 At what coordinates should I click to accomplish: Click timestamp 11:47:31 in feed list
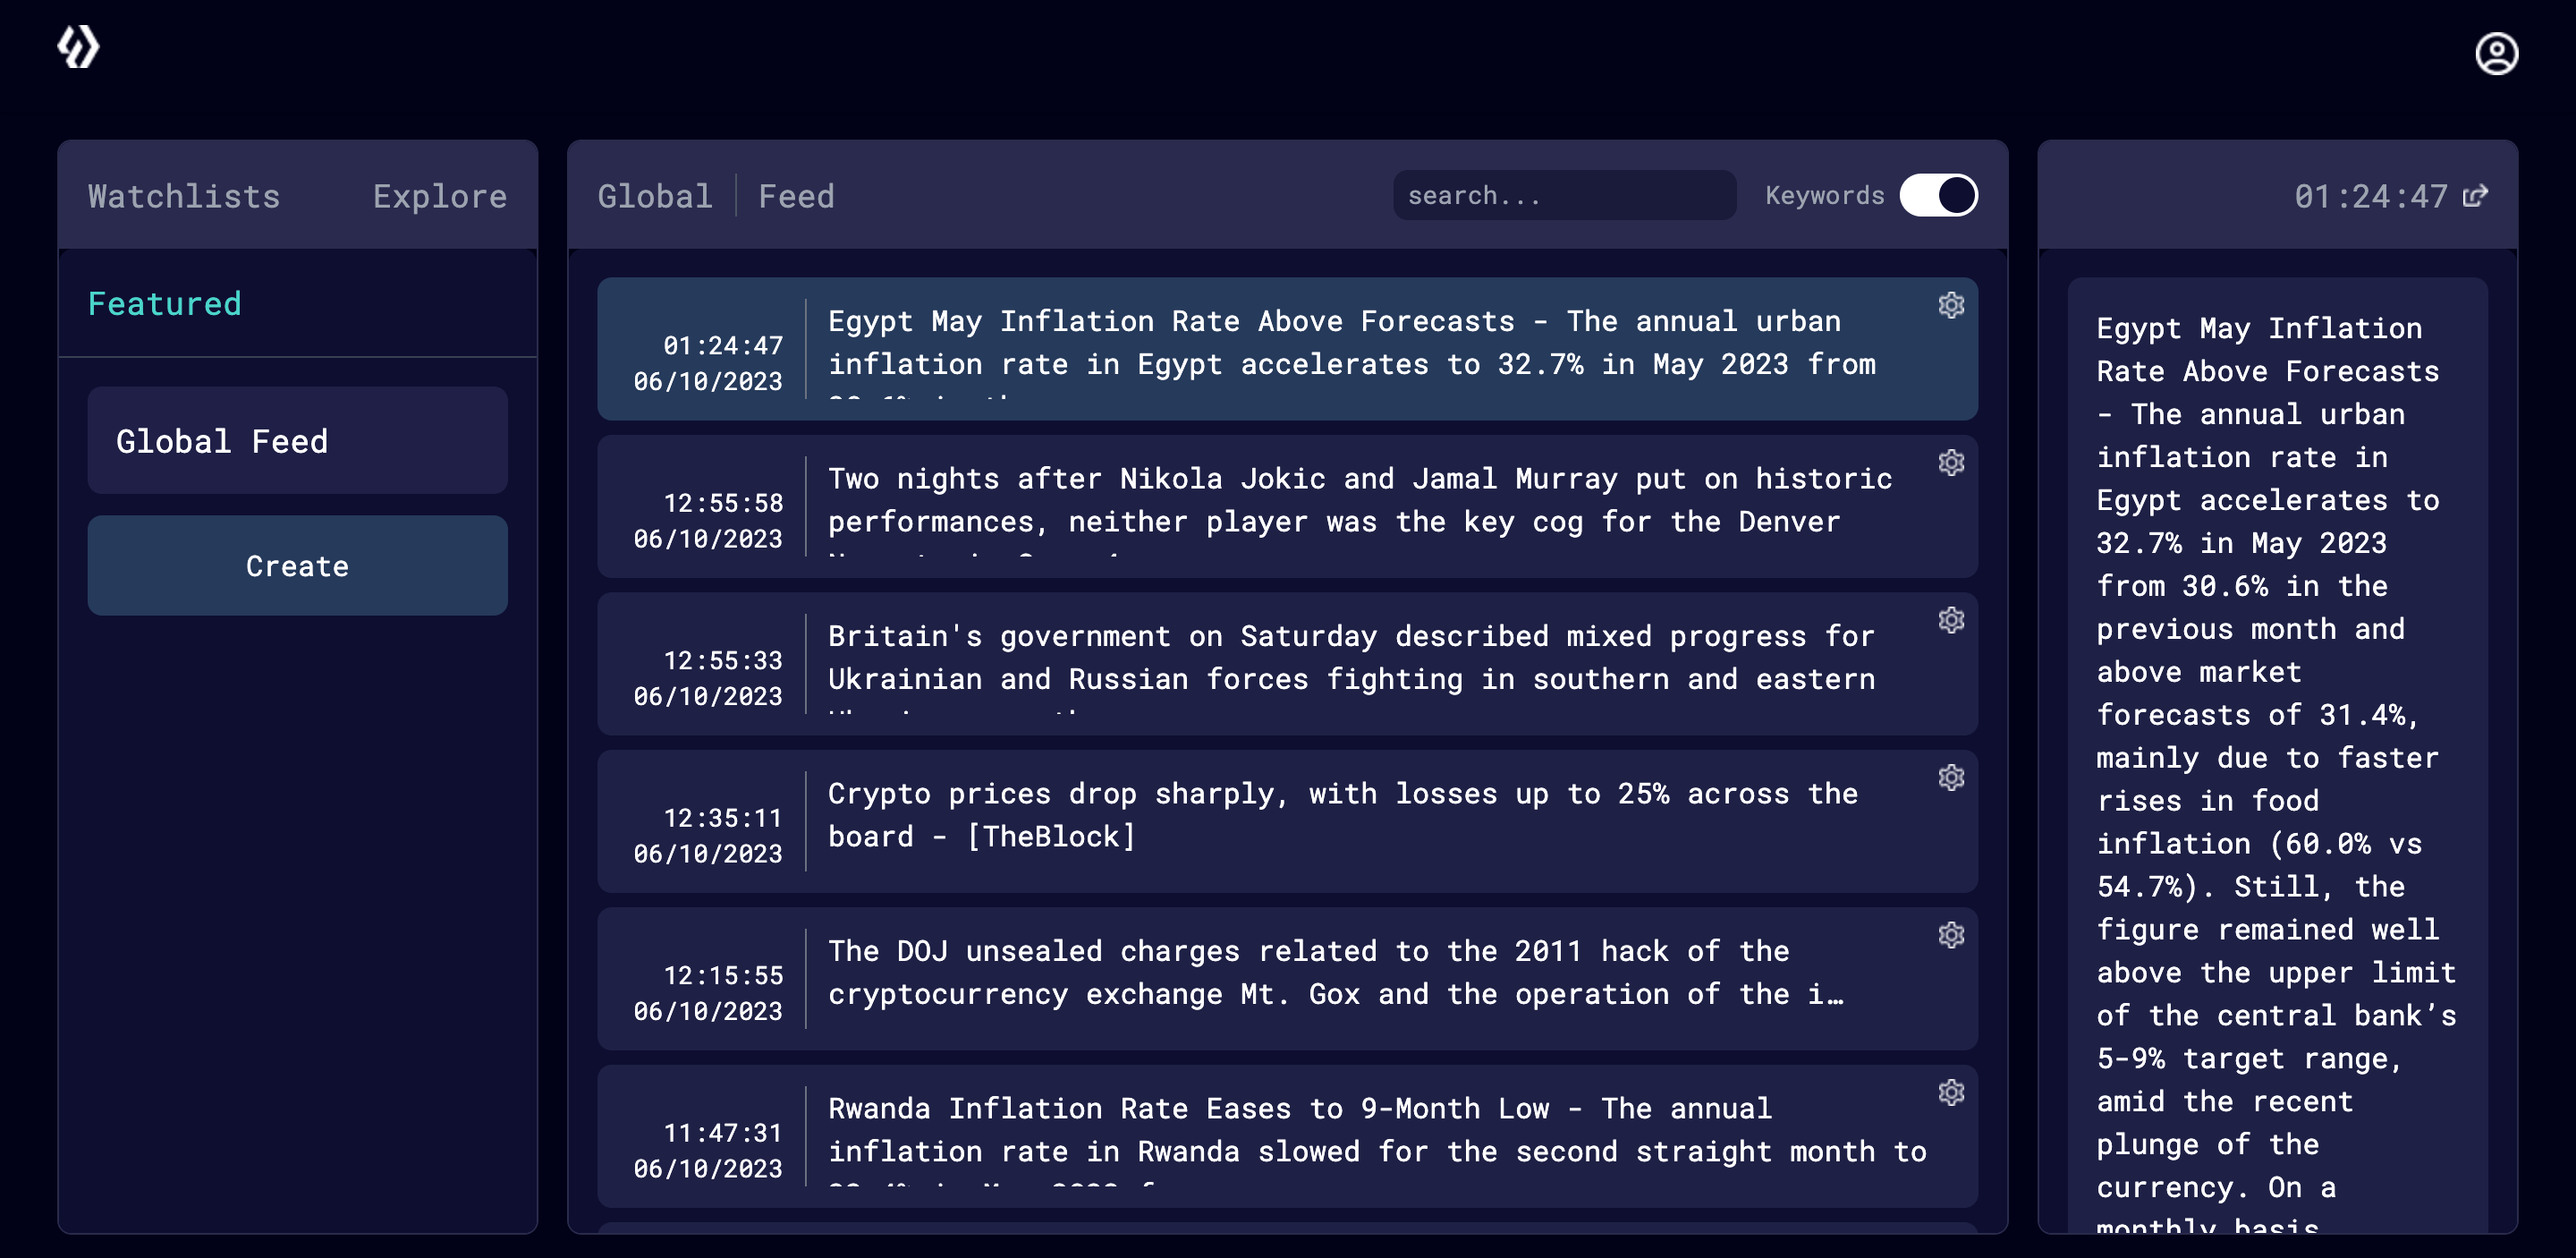(723, 1133)
